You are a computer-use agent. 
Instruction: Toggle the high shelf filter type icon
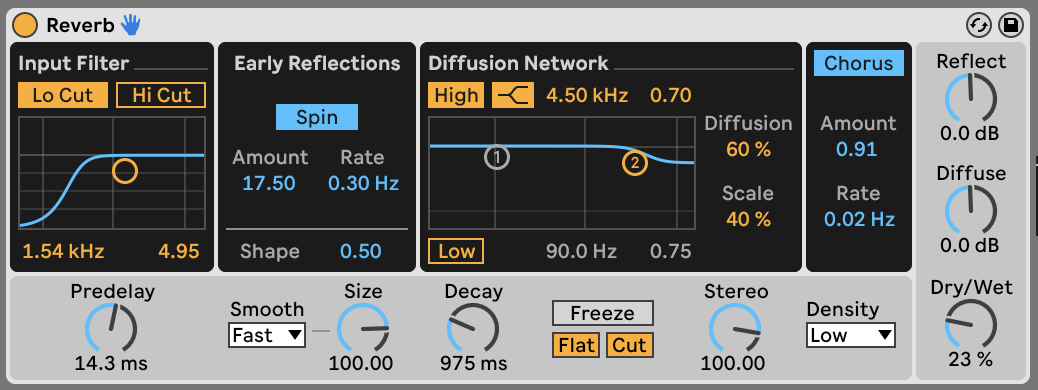click(513, 95)
